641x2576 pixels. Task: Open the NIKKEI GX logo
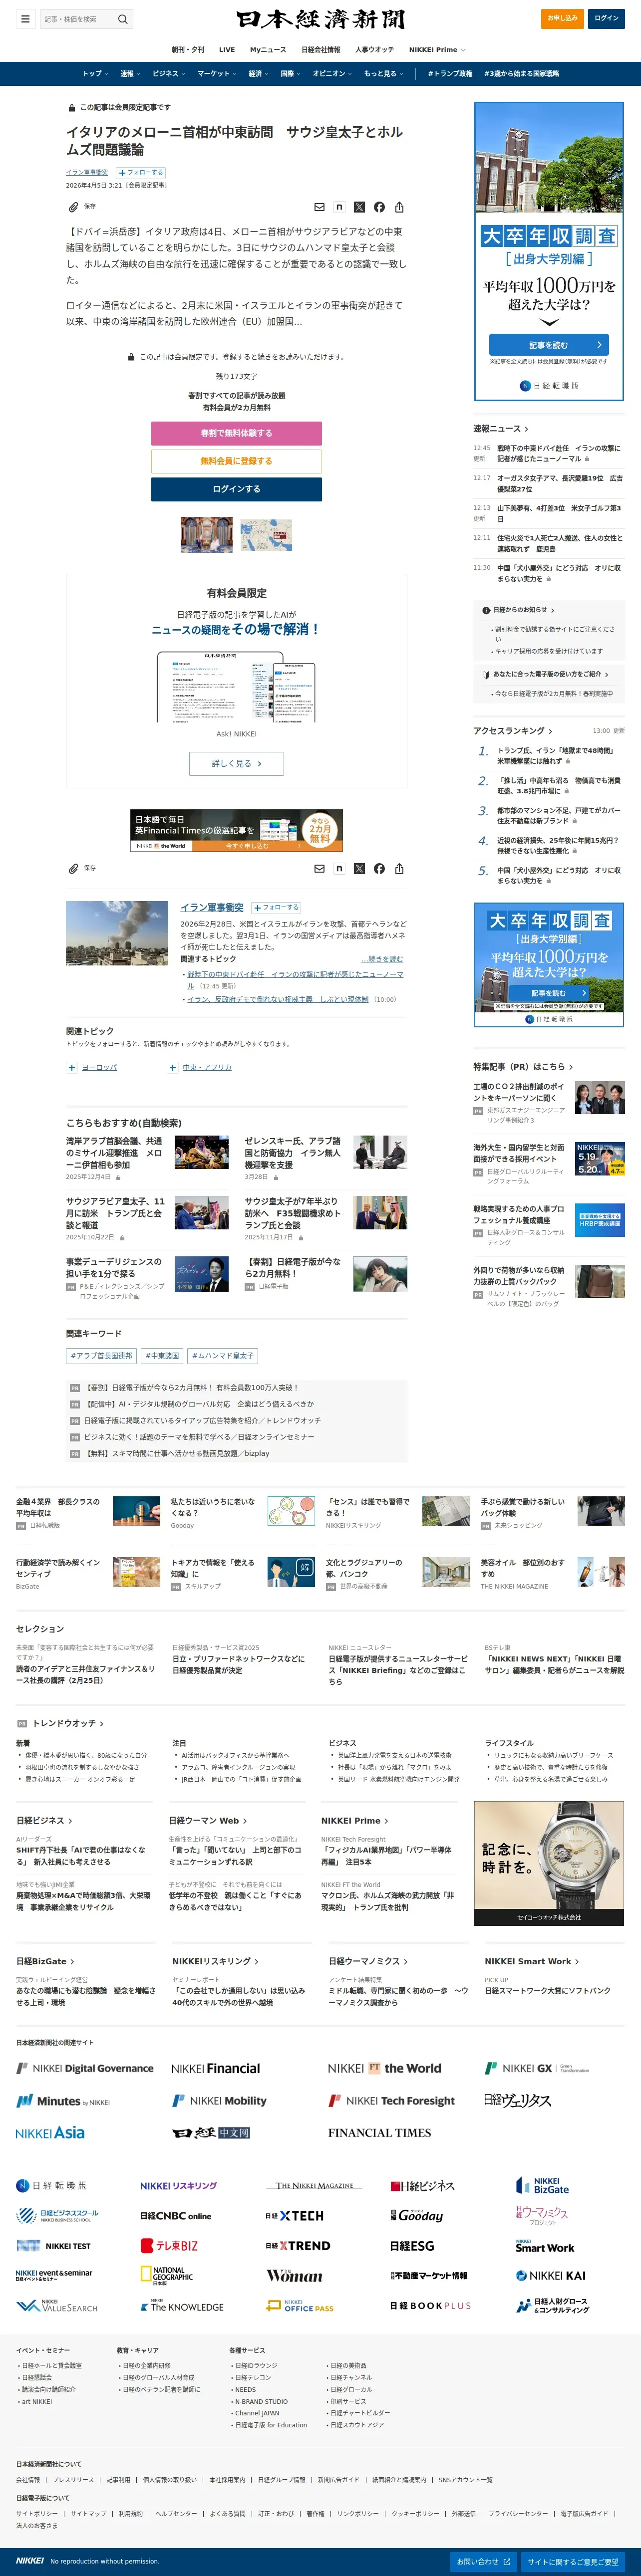(x=536, y=2068)
